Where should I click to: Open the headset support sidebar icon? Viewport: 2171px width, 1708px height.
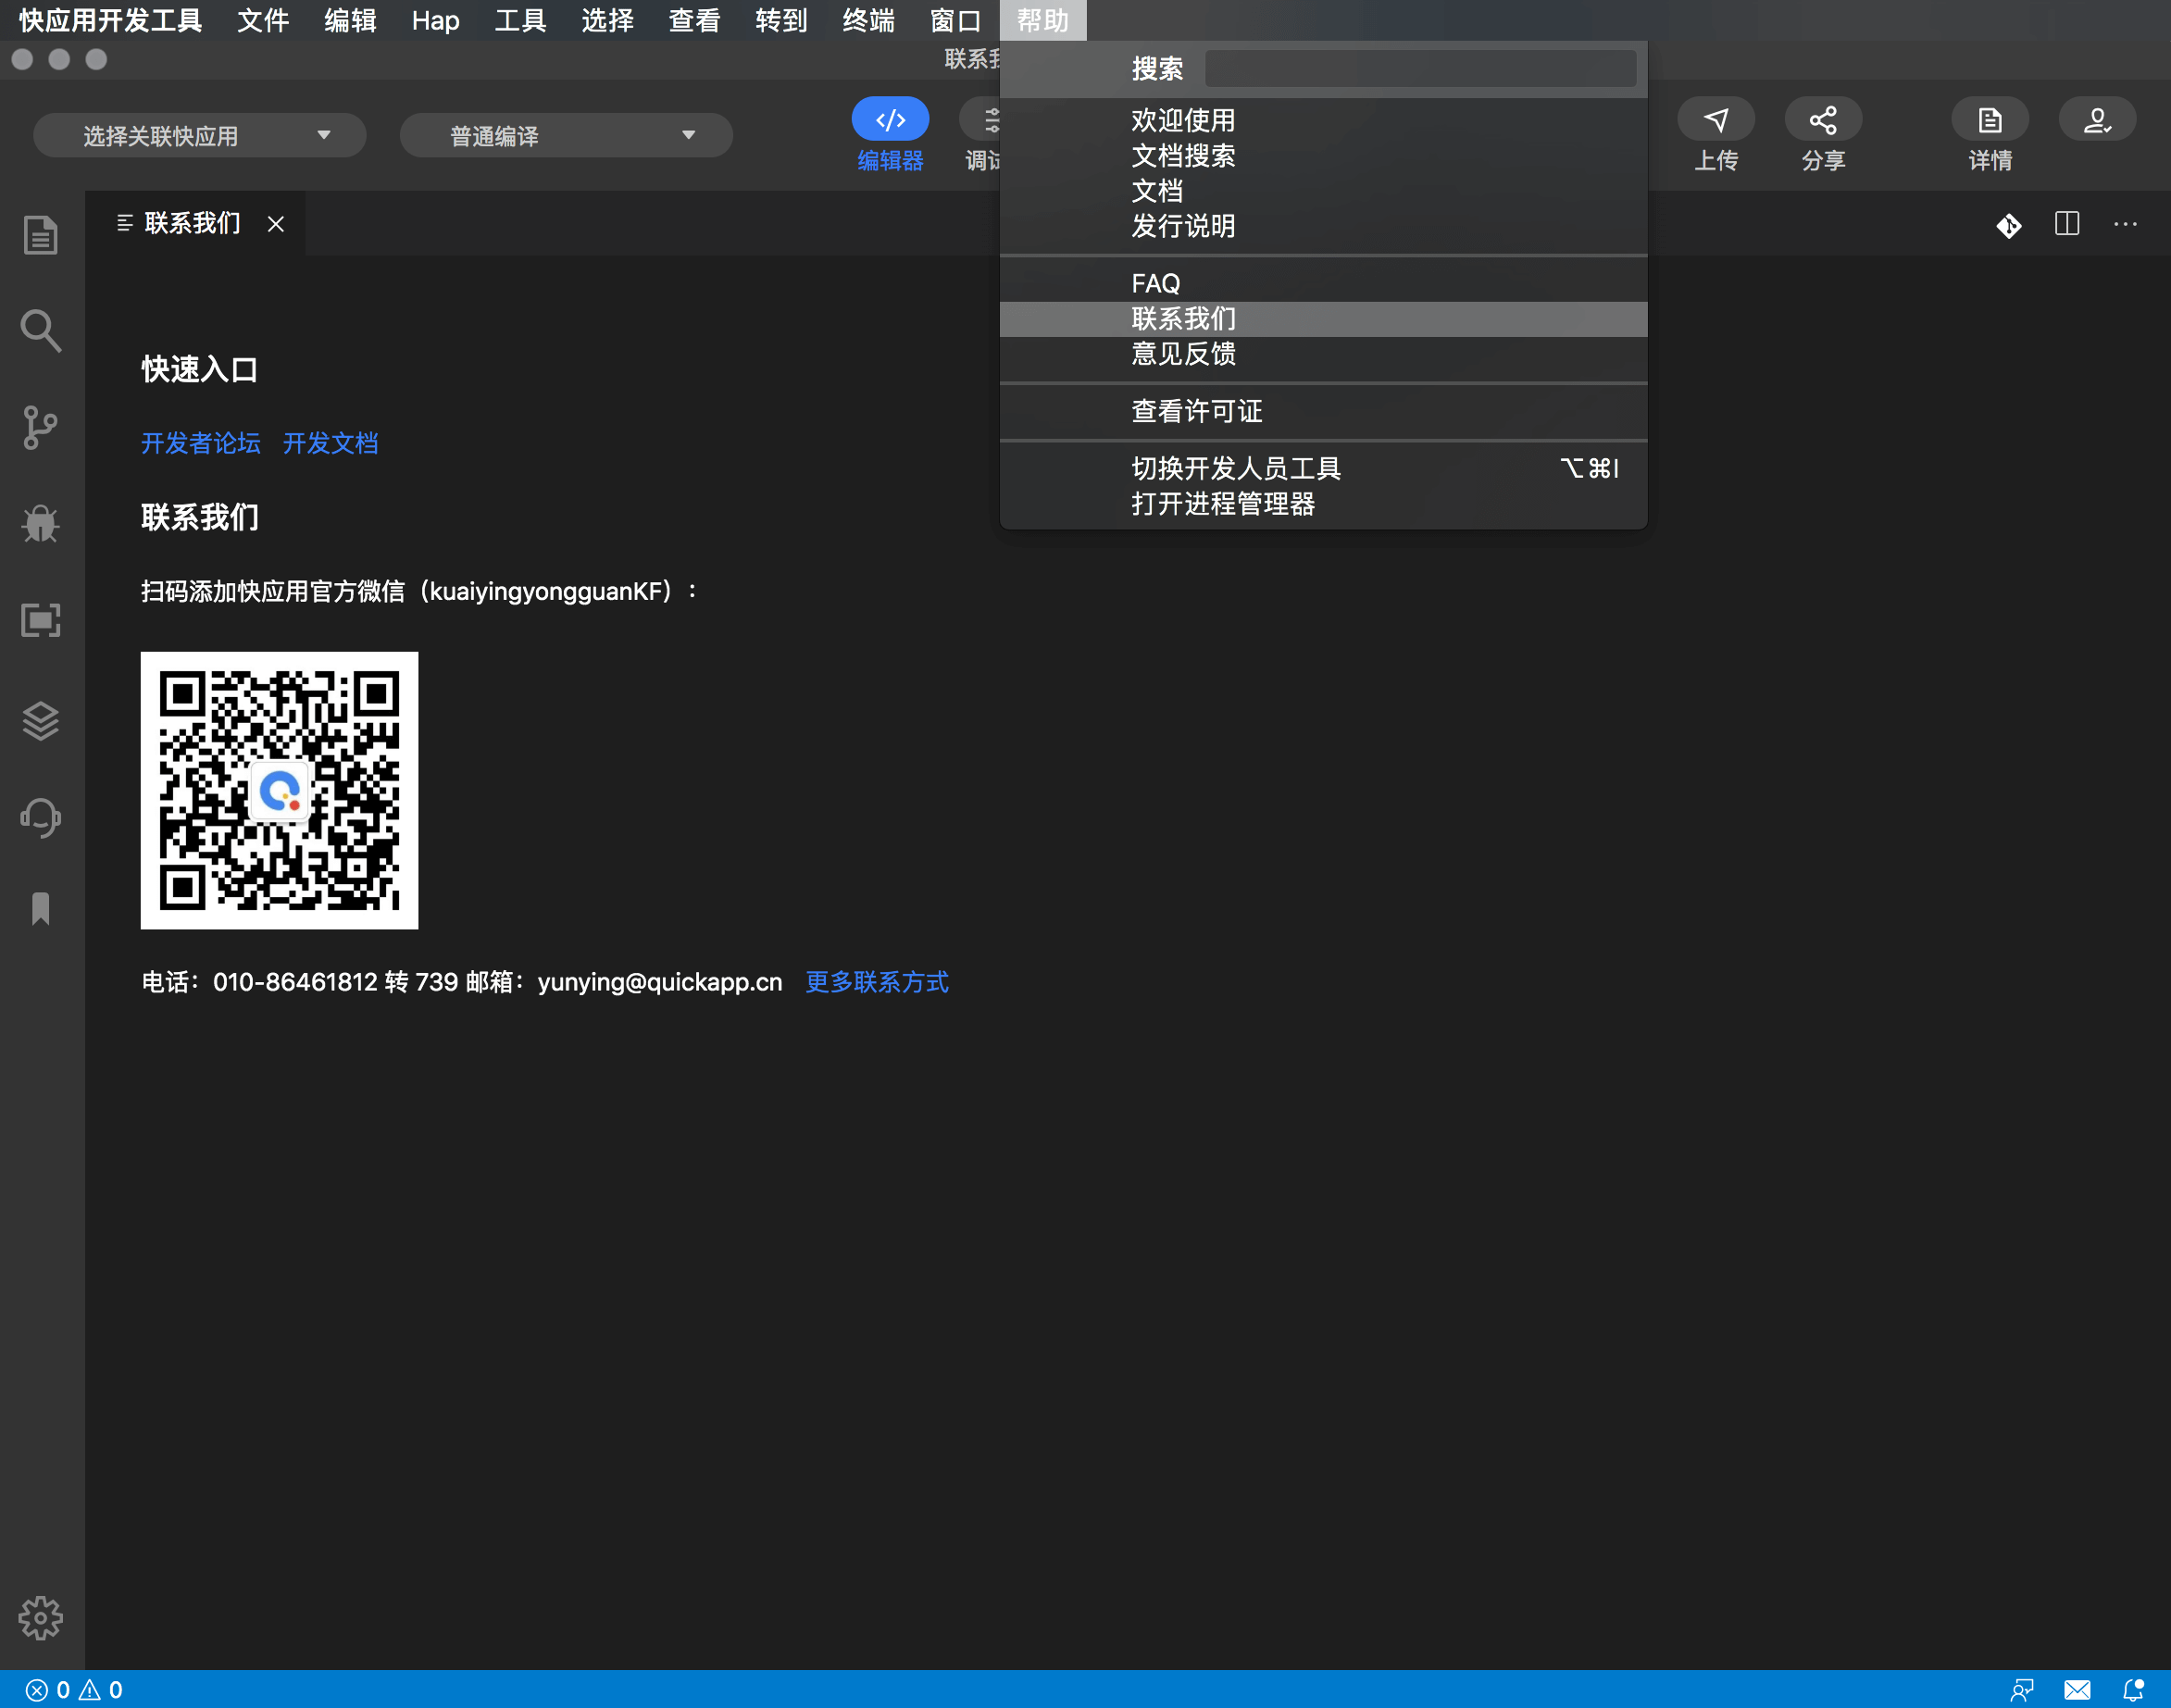tap(40, 817)
